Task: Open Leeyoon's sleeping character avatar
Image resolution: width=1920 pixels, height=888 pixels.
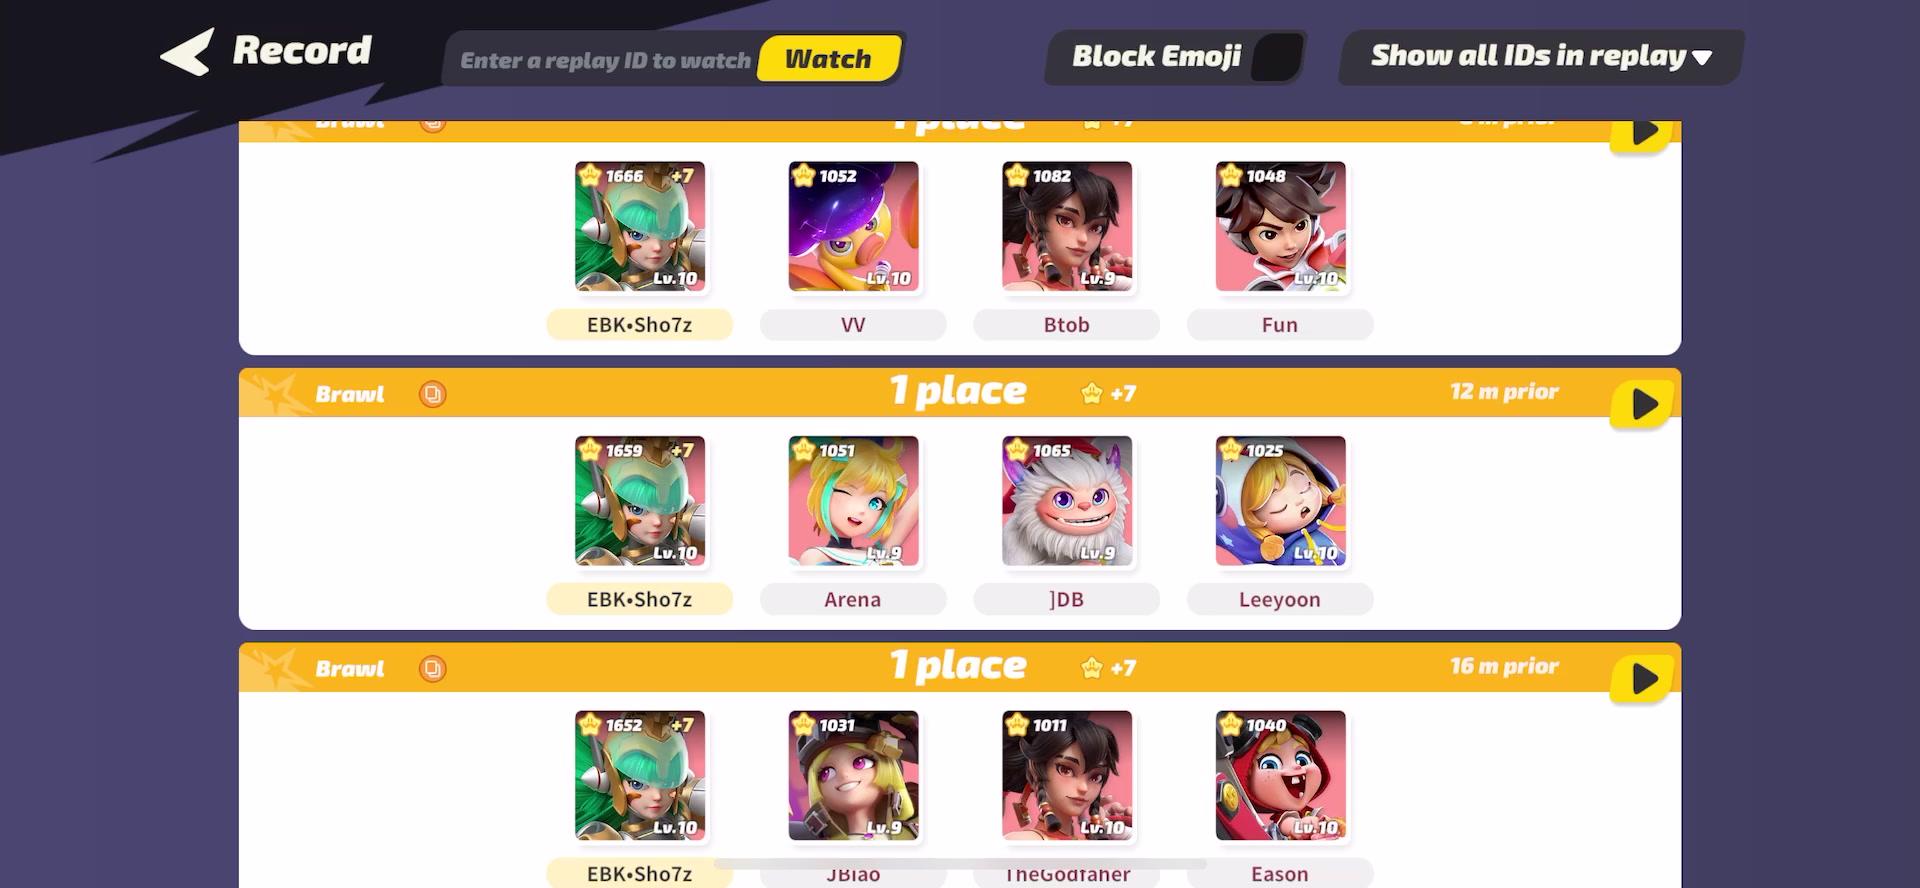Action: (1280, 501)
